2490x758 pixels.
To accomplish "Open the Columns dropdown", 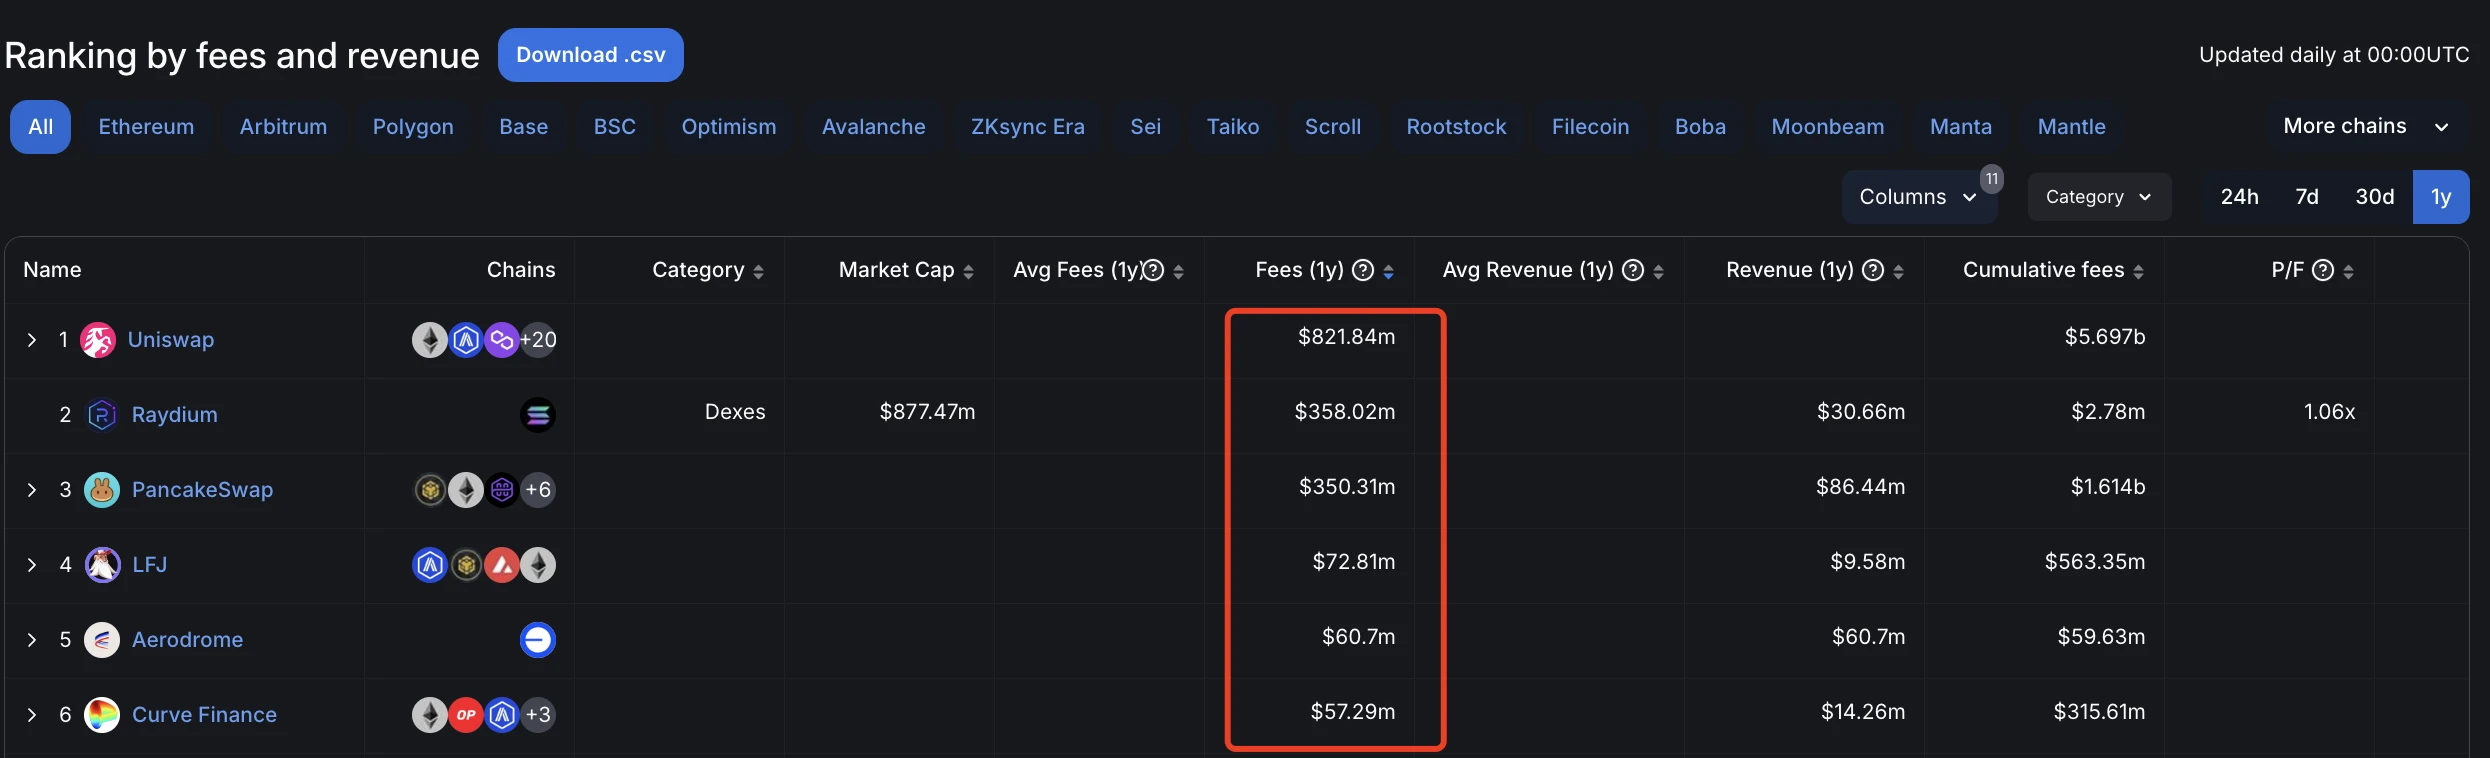I will [1917, 197].
